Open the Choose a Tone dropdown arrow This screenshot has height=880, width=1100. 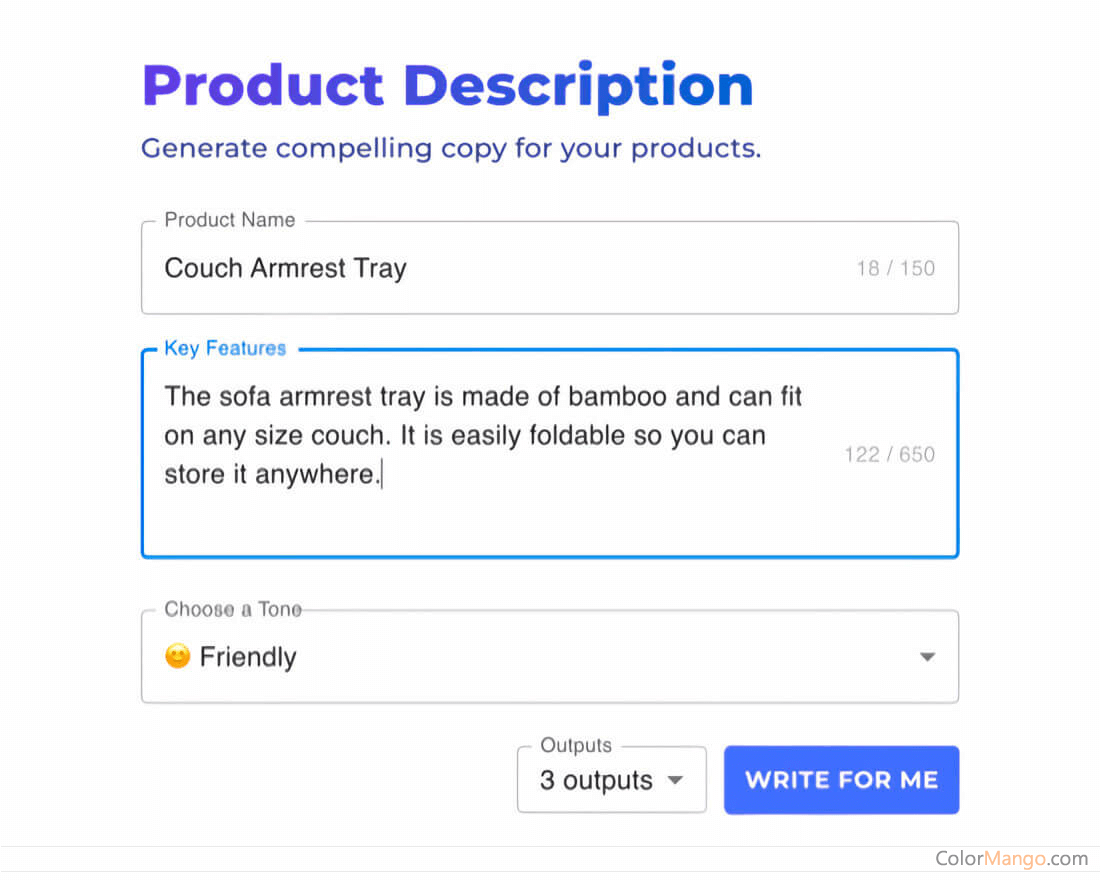click(x=927, y=656)
